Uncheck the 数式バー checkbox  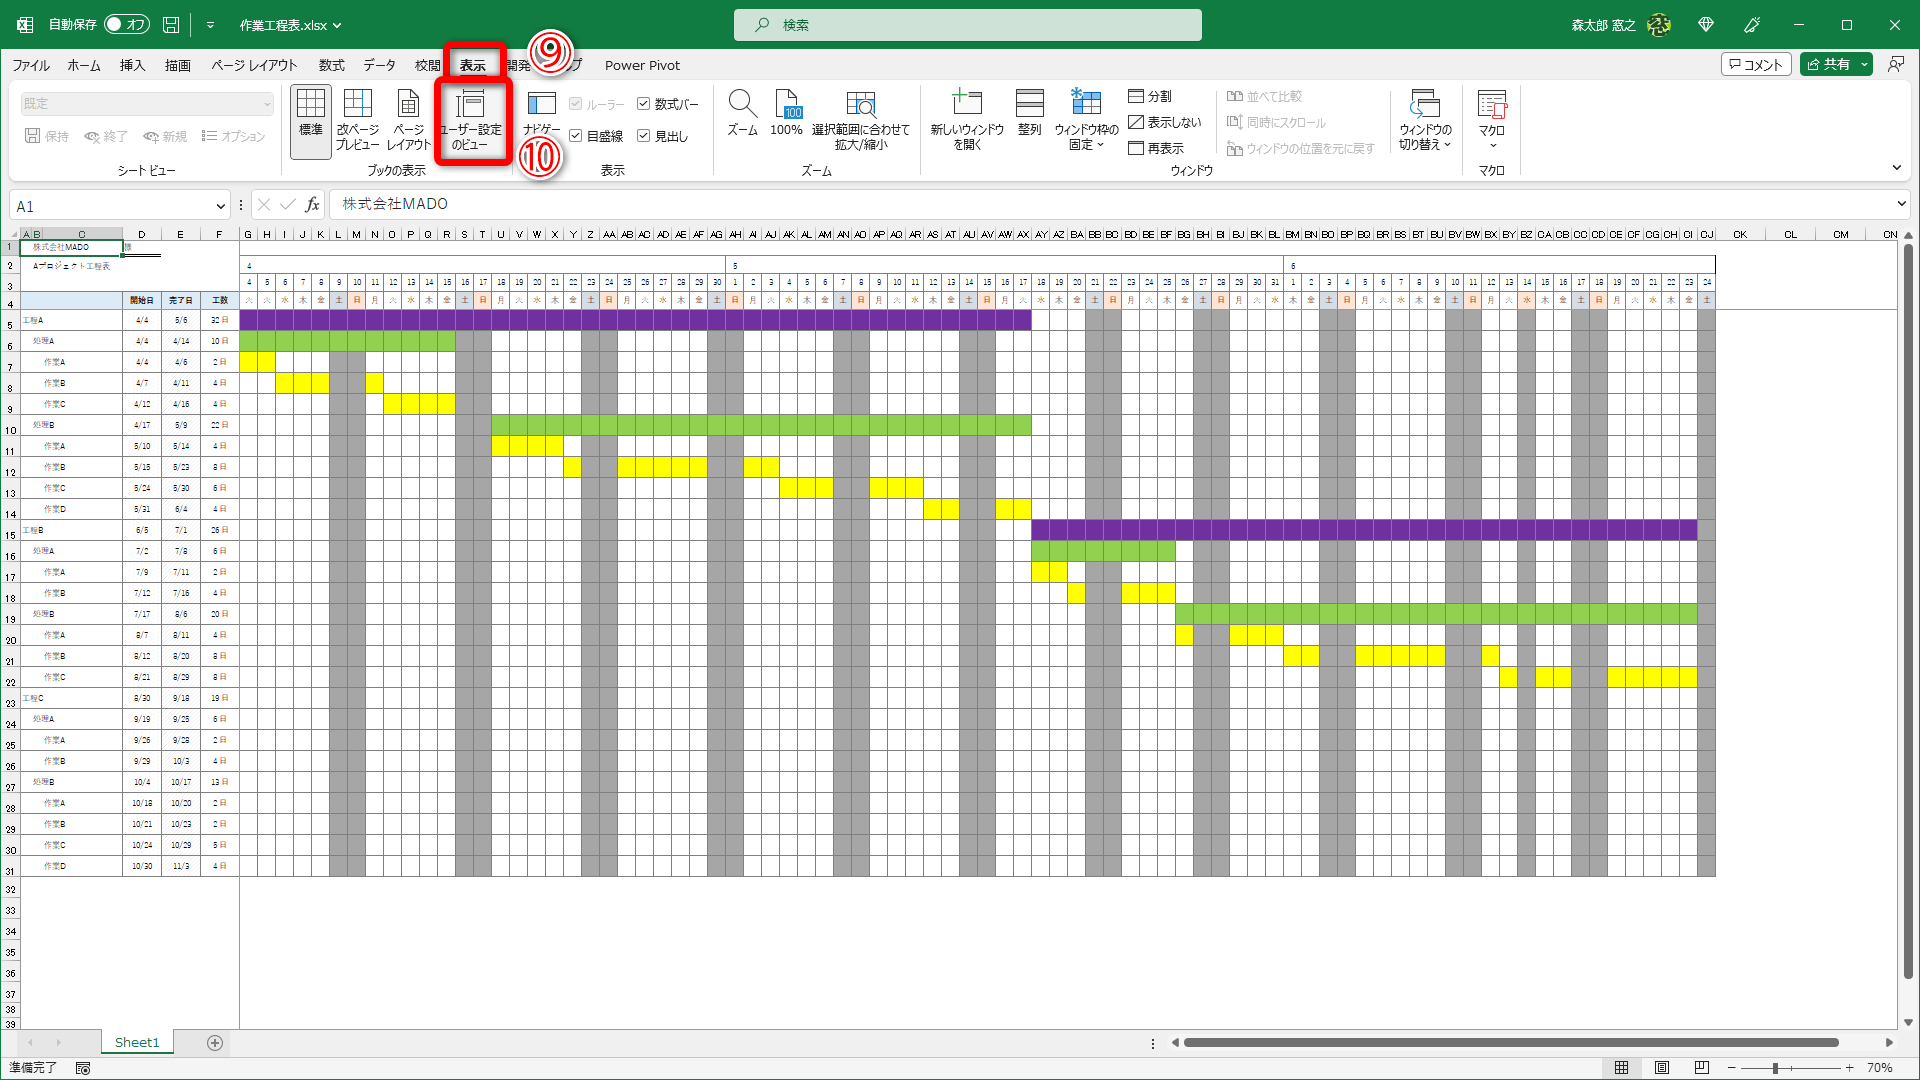644,104
